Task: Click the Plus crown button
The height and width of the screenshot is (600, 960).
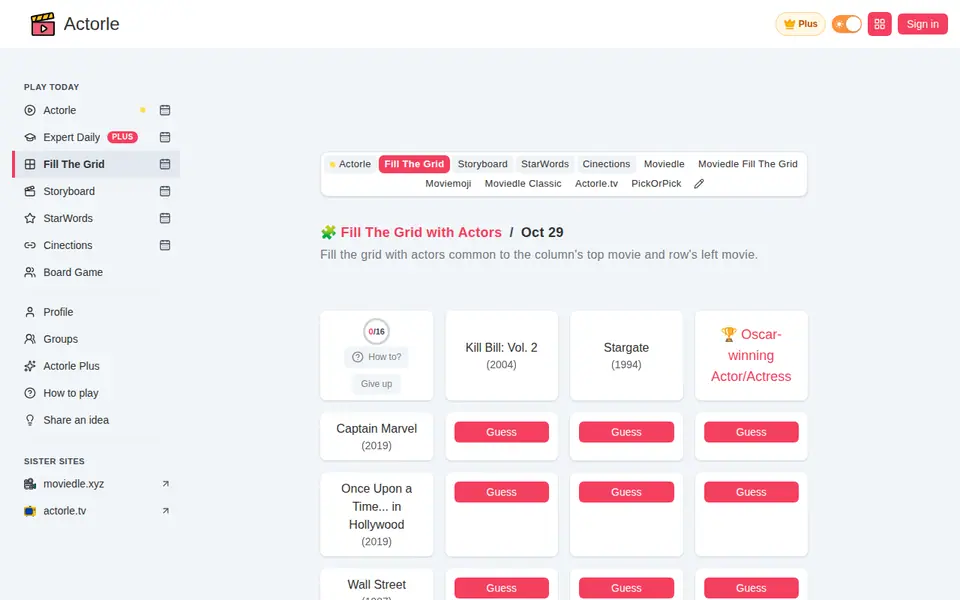Action: [x=800, y=24]
